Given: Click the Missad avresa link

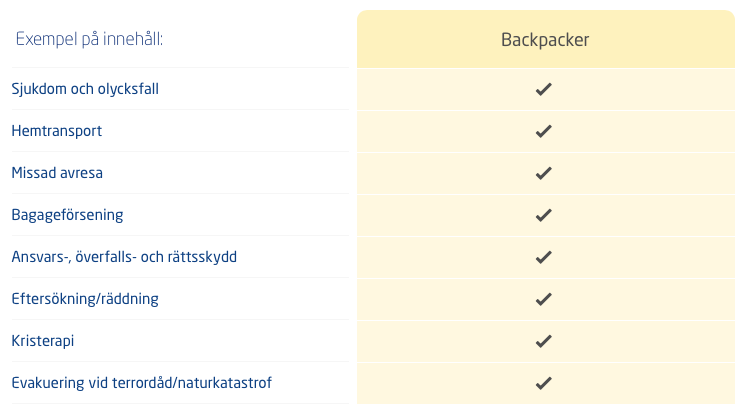Looking at the screenshot, I should 57,173.
